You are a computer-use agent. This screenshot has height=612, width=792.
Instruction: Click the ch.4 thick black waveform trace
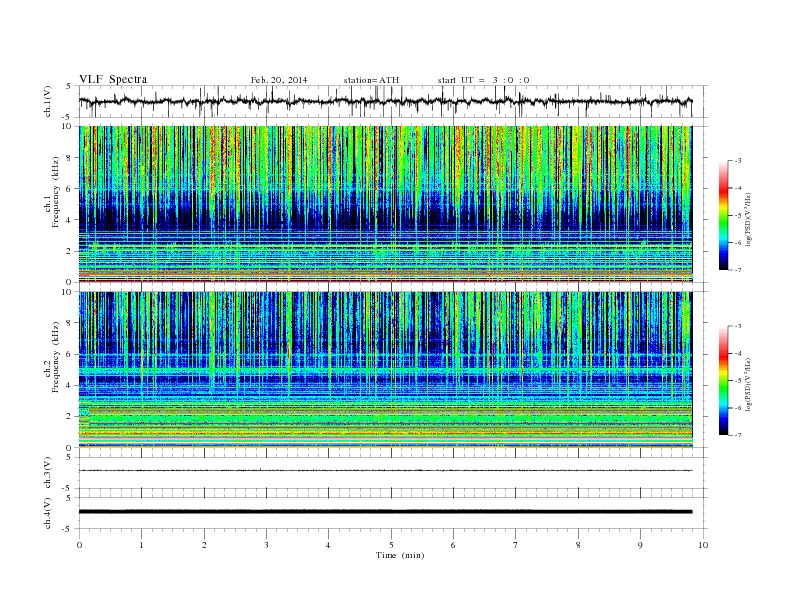tap(386, 512)
